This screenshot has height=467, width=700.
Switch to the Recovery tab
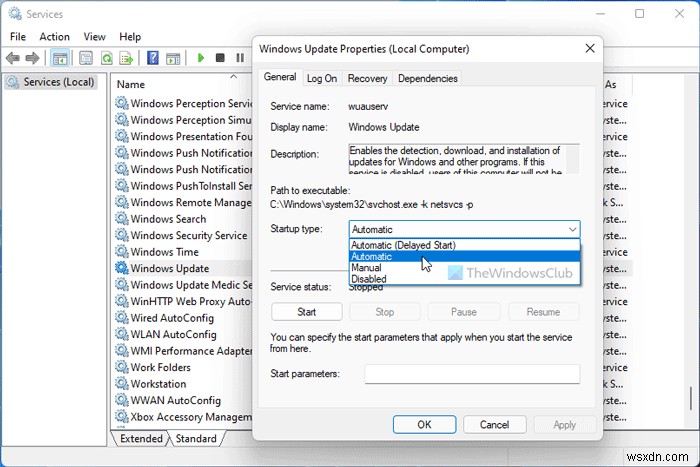367,79
